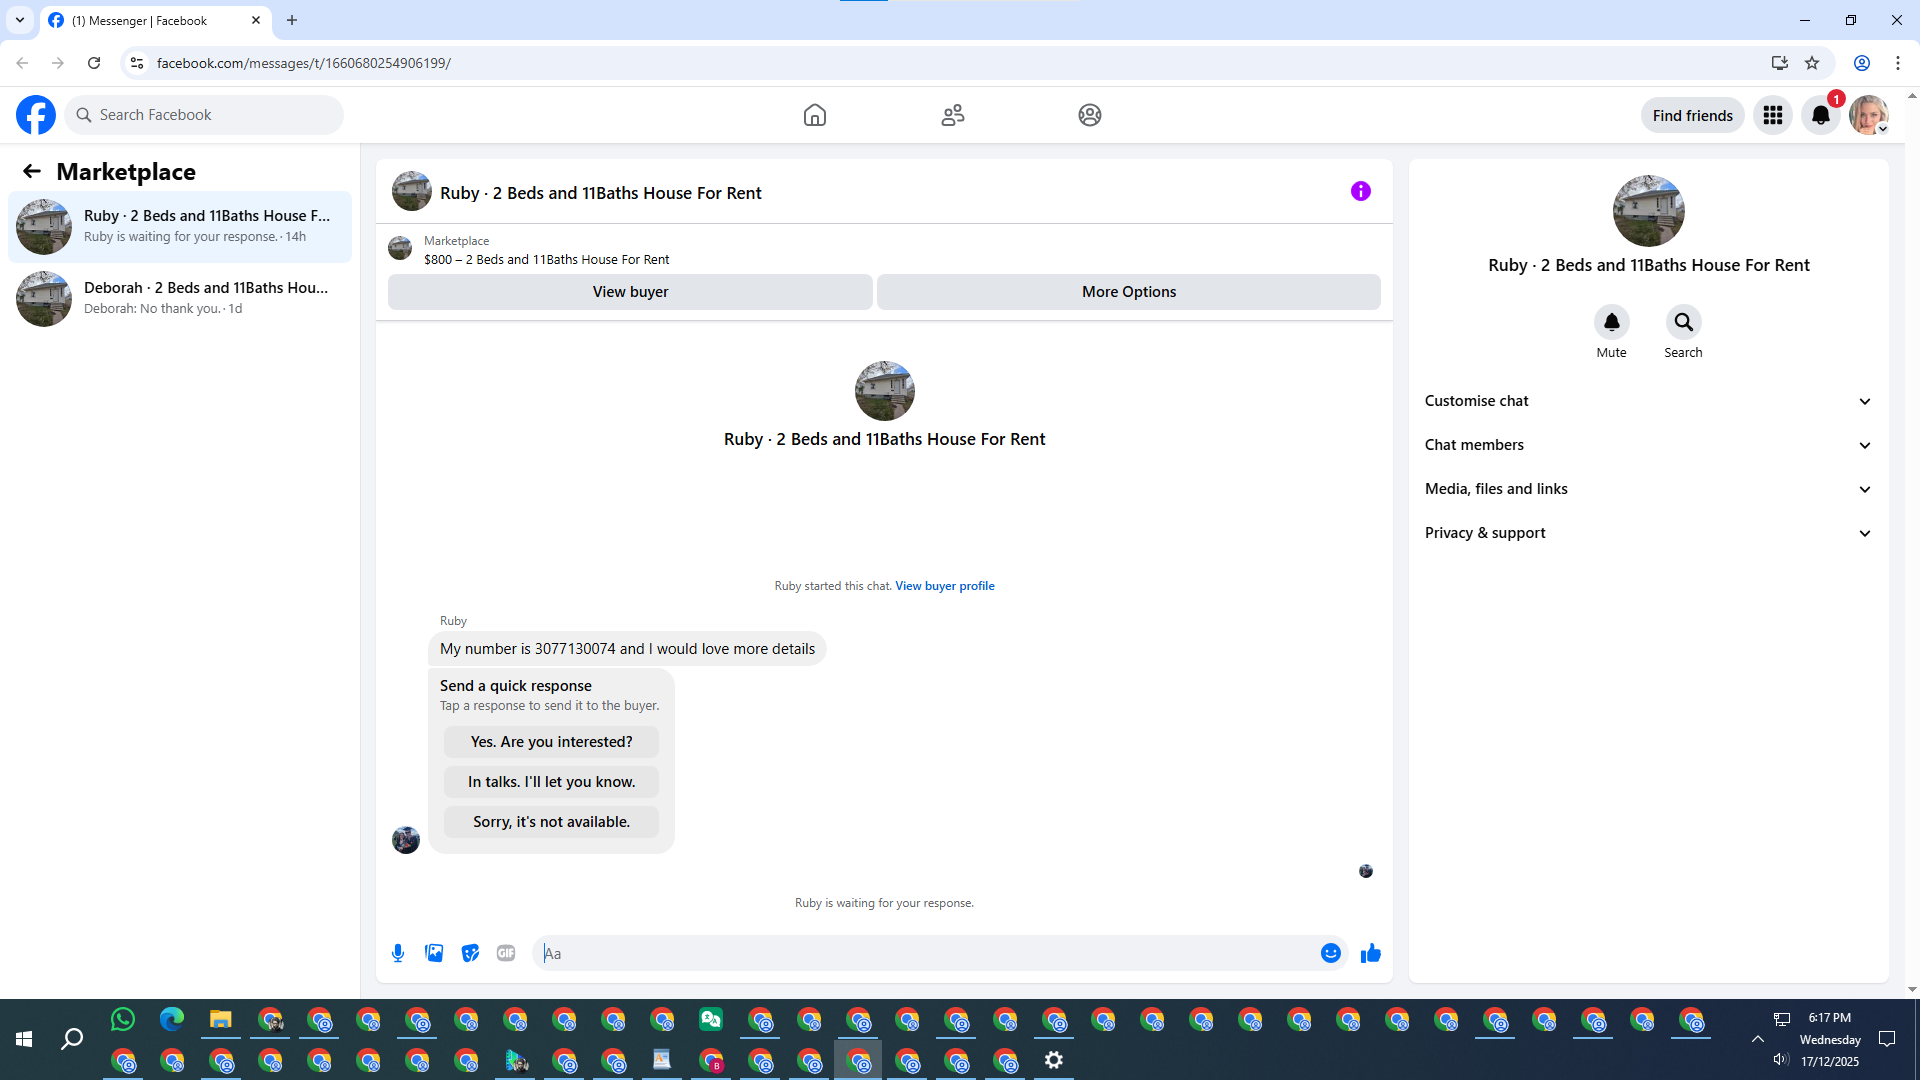View site information icon in address bar

pyautogui.click(x=137, y=63)
